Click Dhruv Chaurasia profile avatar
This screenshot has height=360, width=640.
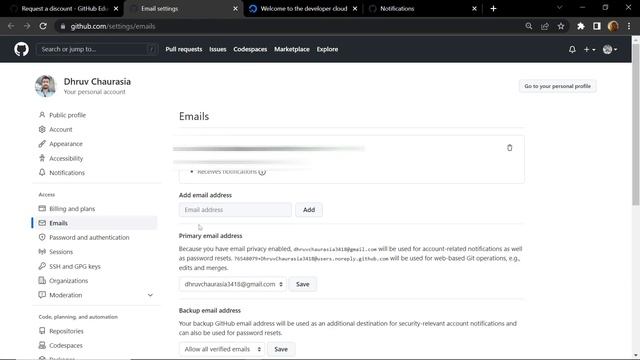[45, 86]
